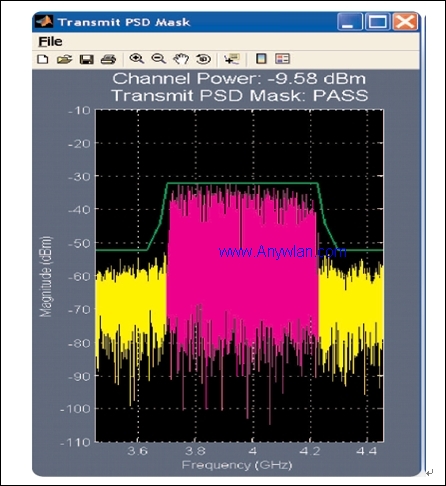Choose the data cursor tool

click(x=232, y=59)
